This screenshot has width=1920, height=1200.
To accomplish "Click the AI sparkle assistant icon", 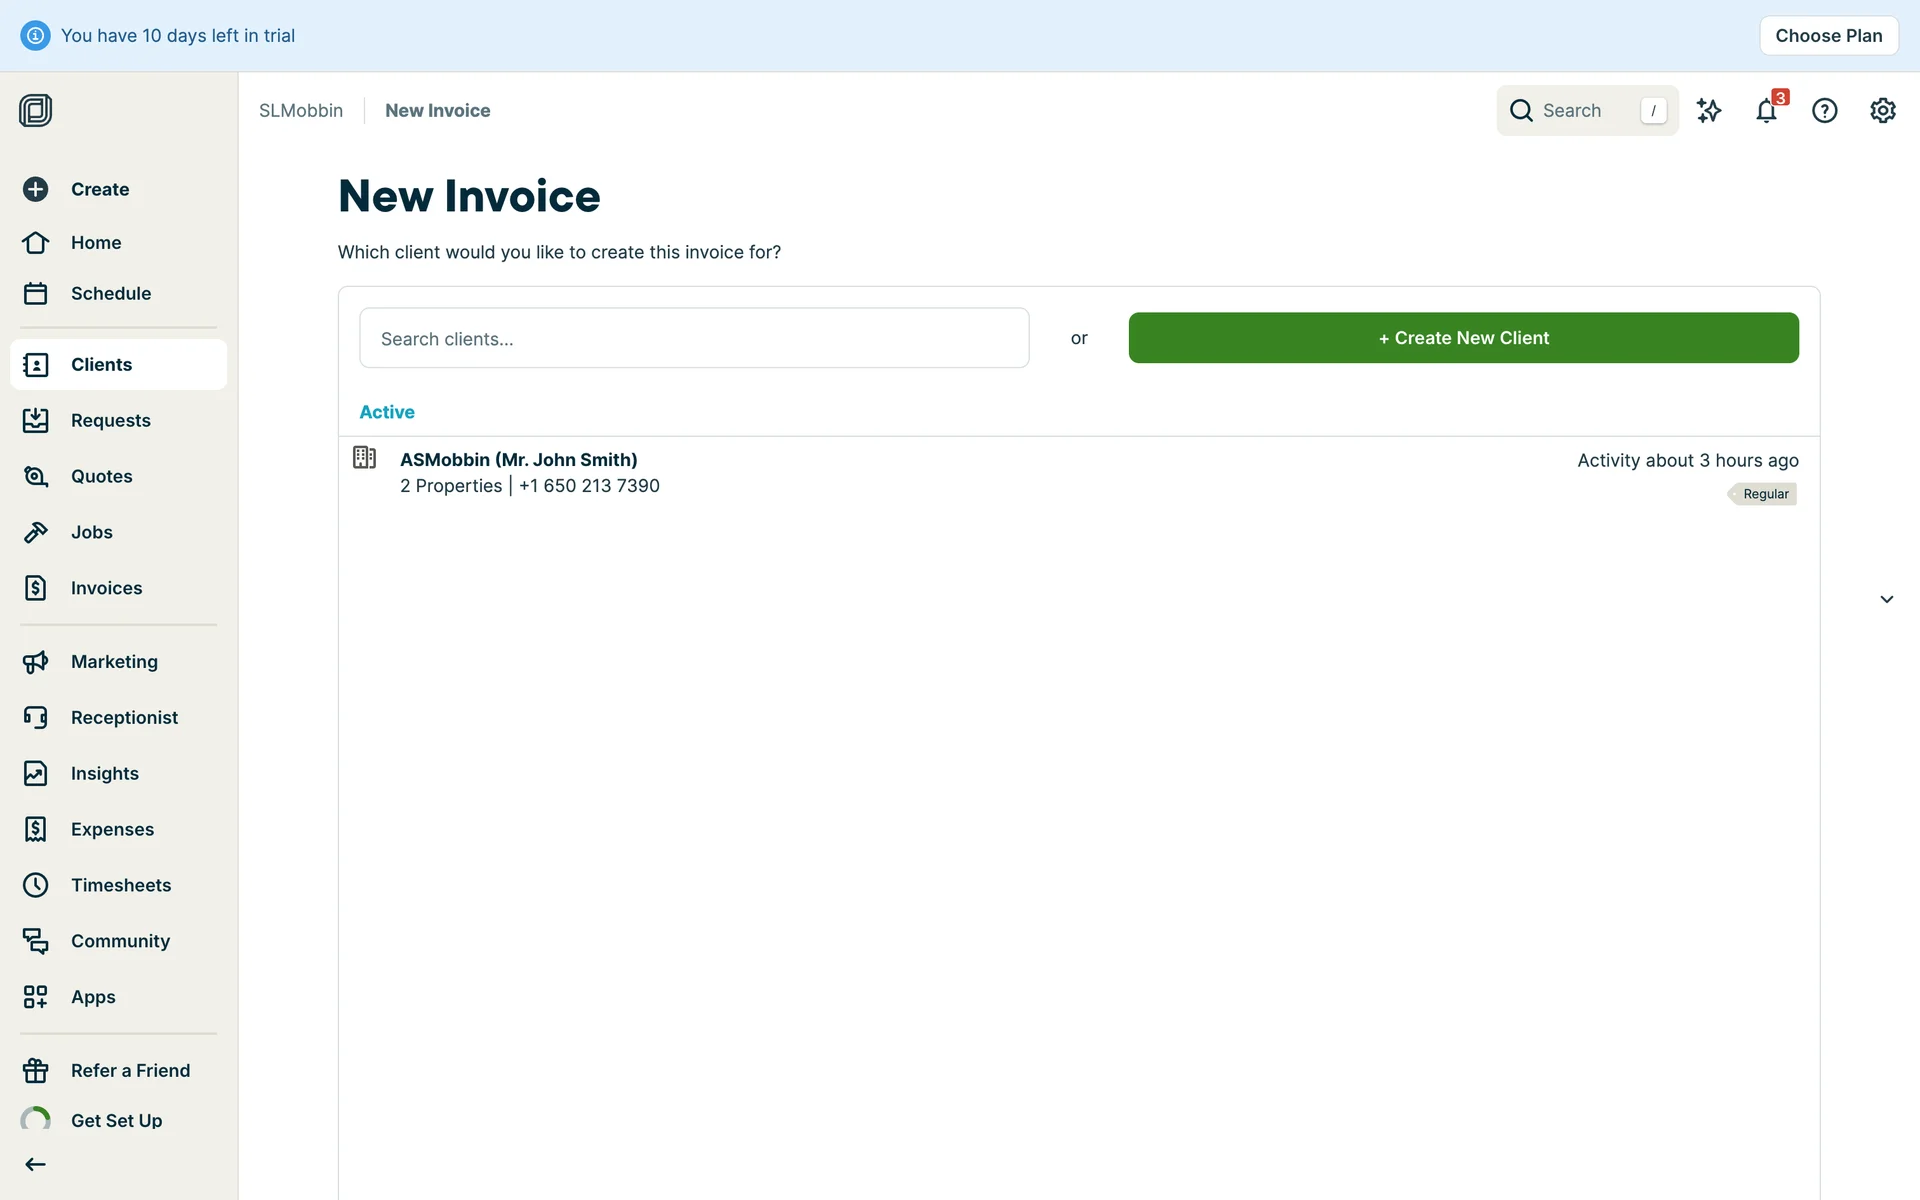I will pos(1709,111).
